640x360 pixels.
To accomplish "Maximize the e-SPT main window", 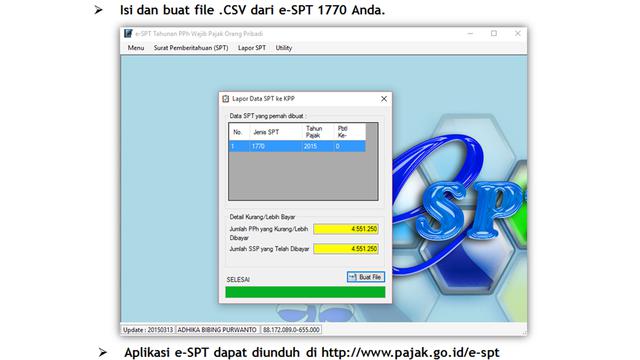I will pos(494,33).
